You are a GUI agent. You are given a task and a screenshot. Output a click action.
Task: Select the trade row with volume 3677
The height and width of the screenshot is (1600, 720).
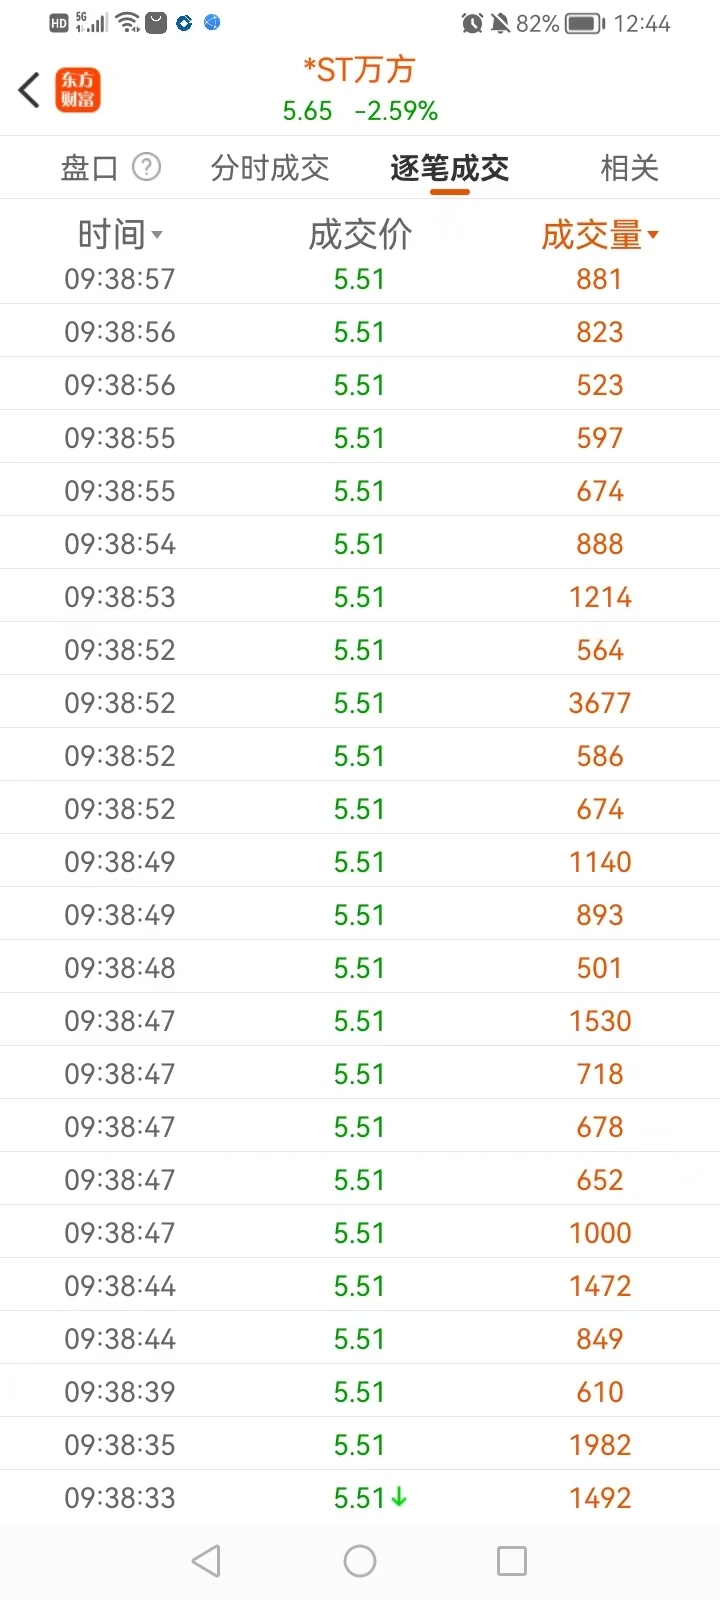360,703
